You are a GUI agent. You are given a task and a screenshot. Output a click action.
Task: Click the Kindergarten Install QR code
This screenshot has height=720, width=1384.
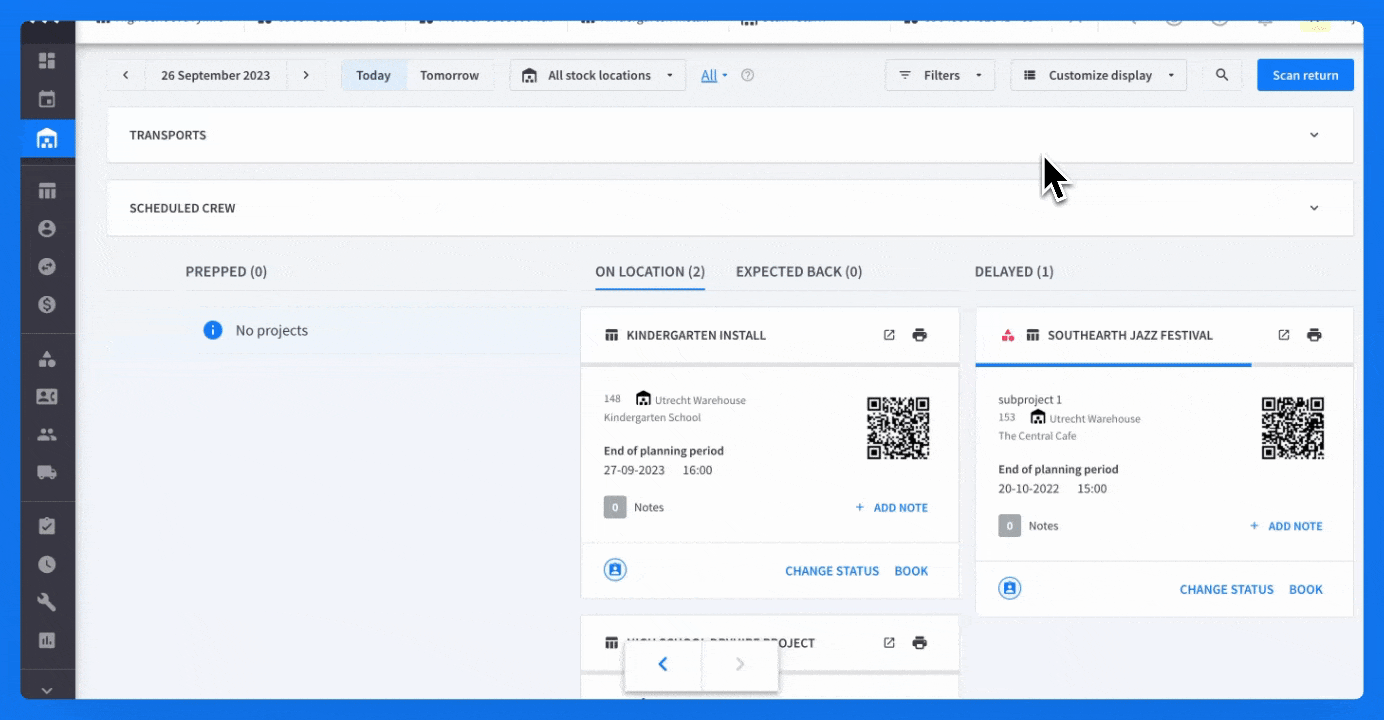(x=898, y=428)
